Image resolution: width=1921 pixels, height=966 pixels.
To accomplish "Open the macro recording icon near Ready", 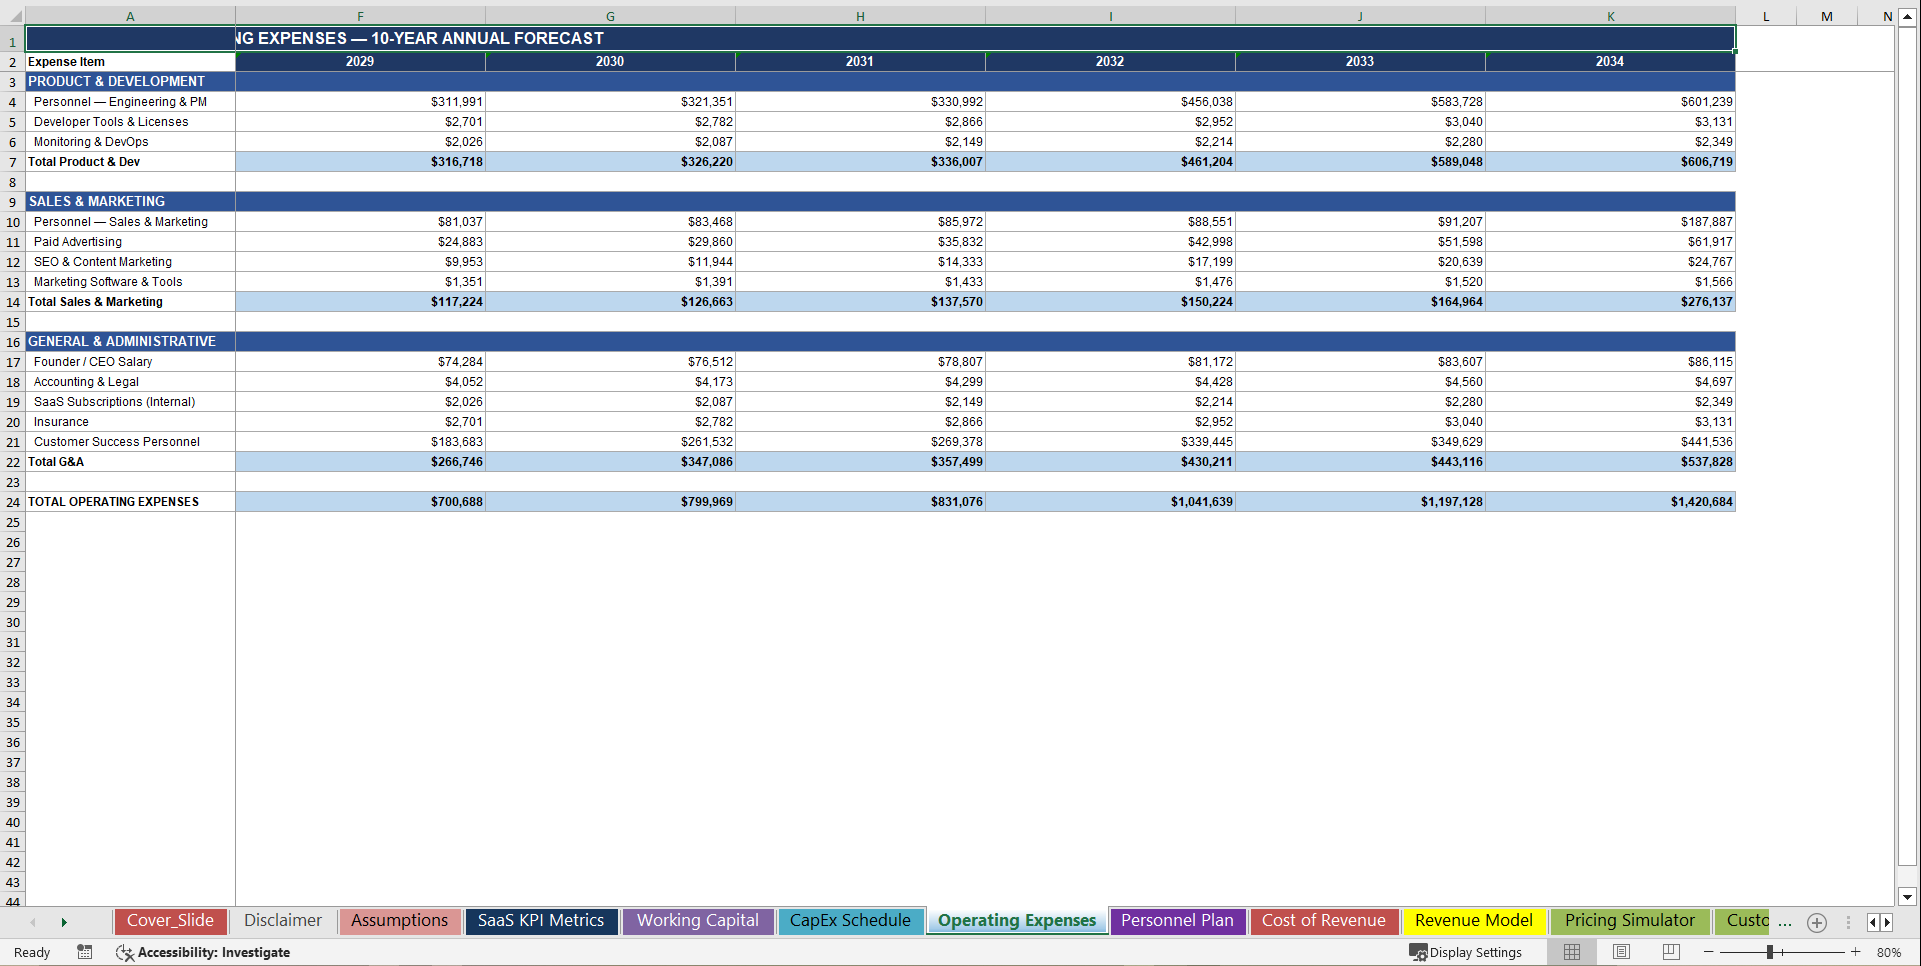I will coord(85,952).
